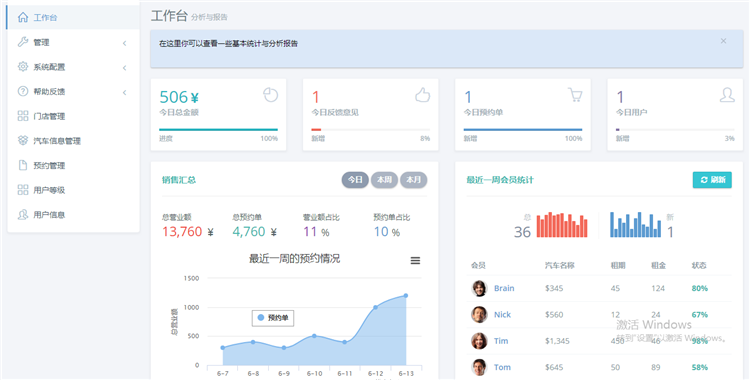
Task: Expand the 帮助反馈 menu chevron
Action: coord(124,92)
